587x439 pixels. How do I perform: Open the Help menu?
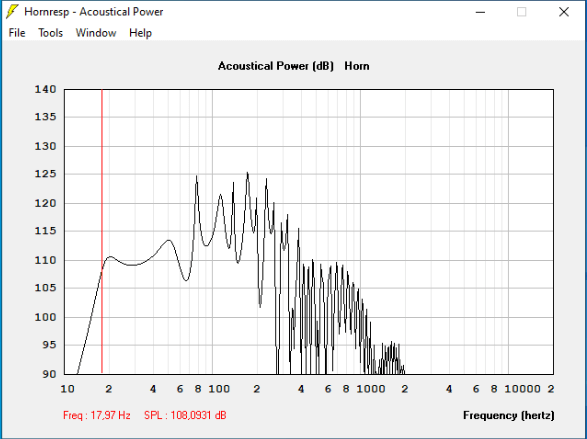coord(140,33)
